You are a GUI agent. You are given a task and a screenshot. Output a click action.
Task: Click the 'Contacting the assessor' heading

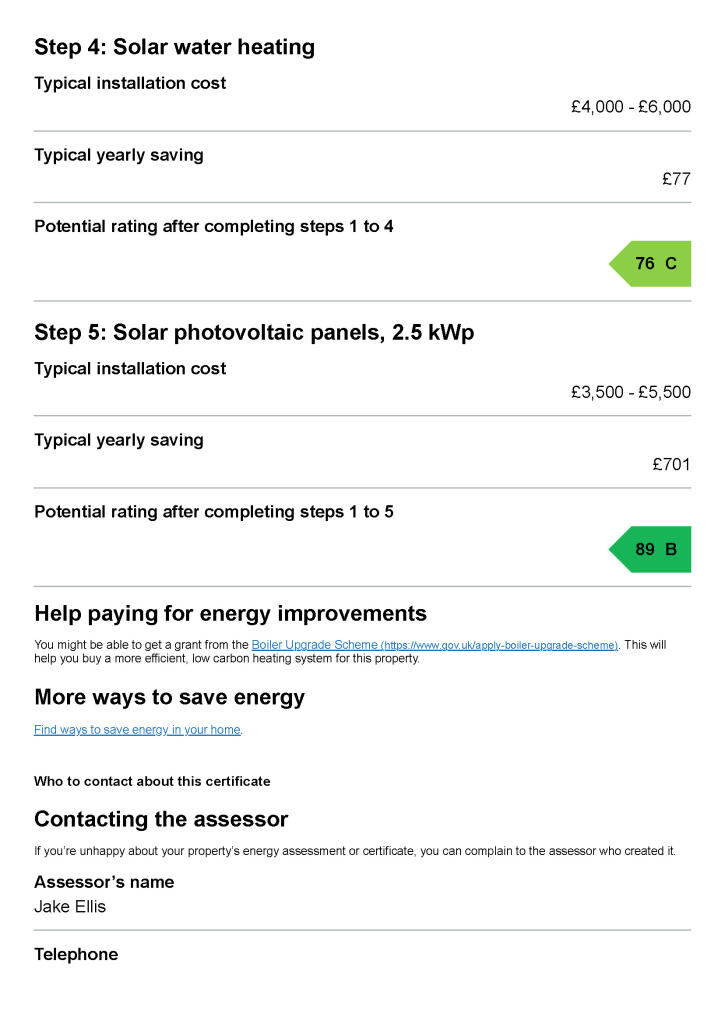161,820
